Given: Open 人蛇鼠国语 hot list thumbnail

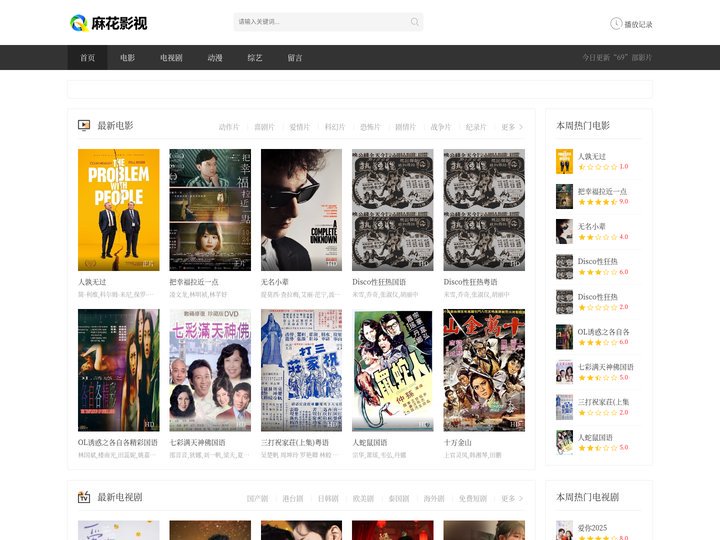Looking at the screenshot, I should pyautogui.click(x=564, y=443).
